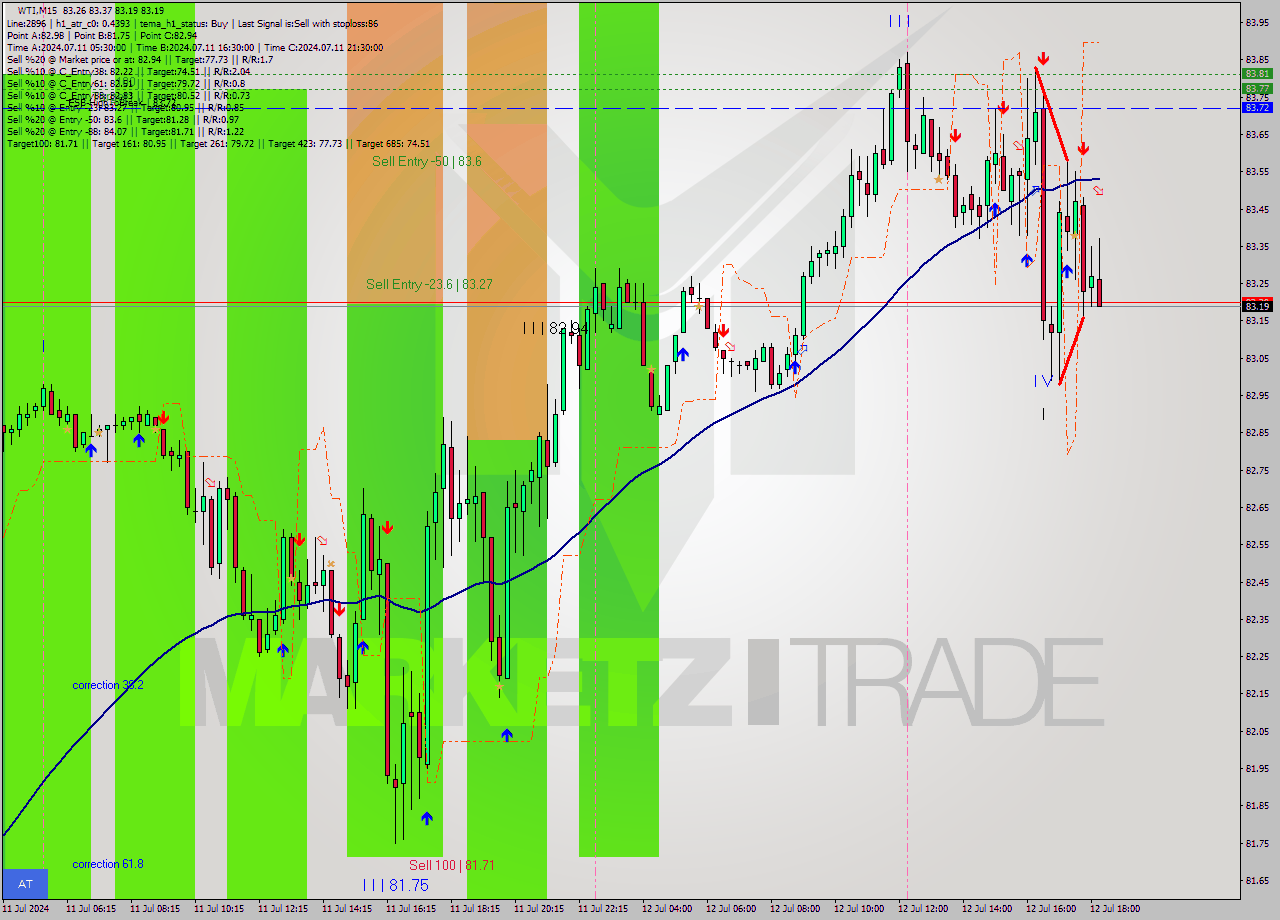The width and height of the screenshot is (1280, 920).
Task: Click the '11 Jul 18:15' time axis label
Action: coord(475,909)
